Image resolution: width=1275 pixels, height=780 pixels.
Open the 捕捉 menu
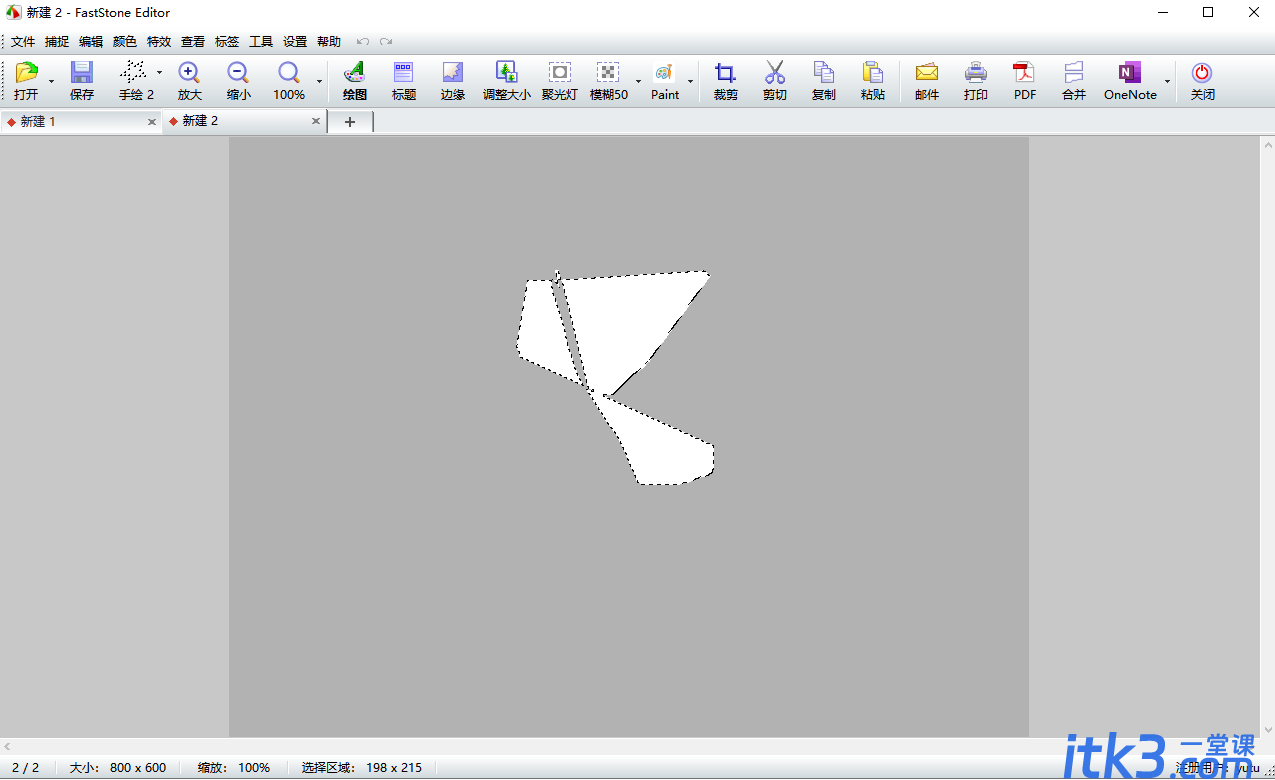(x=57, y=42)
